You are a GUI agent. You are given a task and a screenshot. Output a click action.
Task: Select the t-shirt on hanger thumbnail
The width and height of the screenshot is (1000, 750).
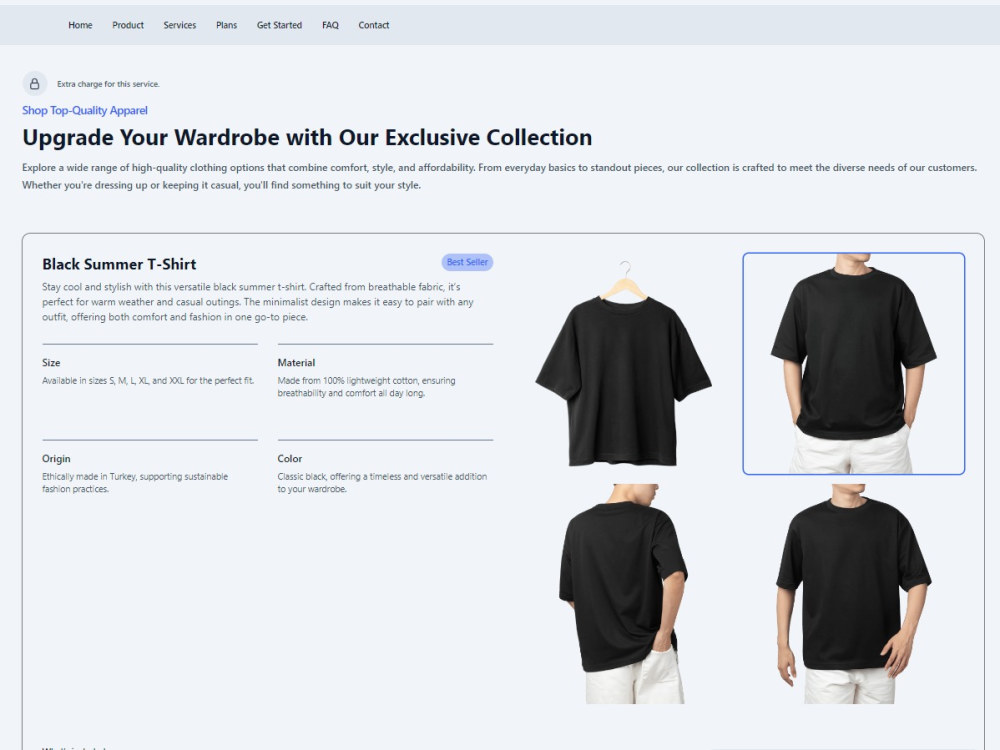[x=624, y=364]
